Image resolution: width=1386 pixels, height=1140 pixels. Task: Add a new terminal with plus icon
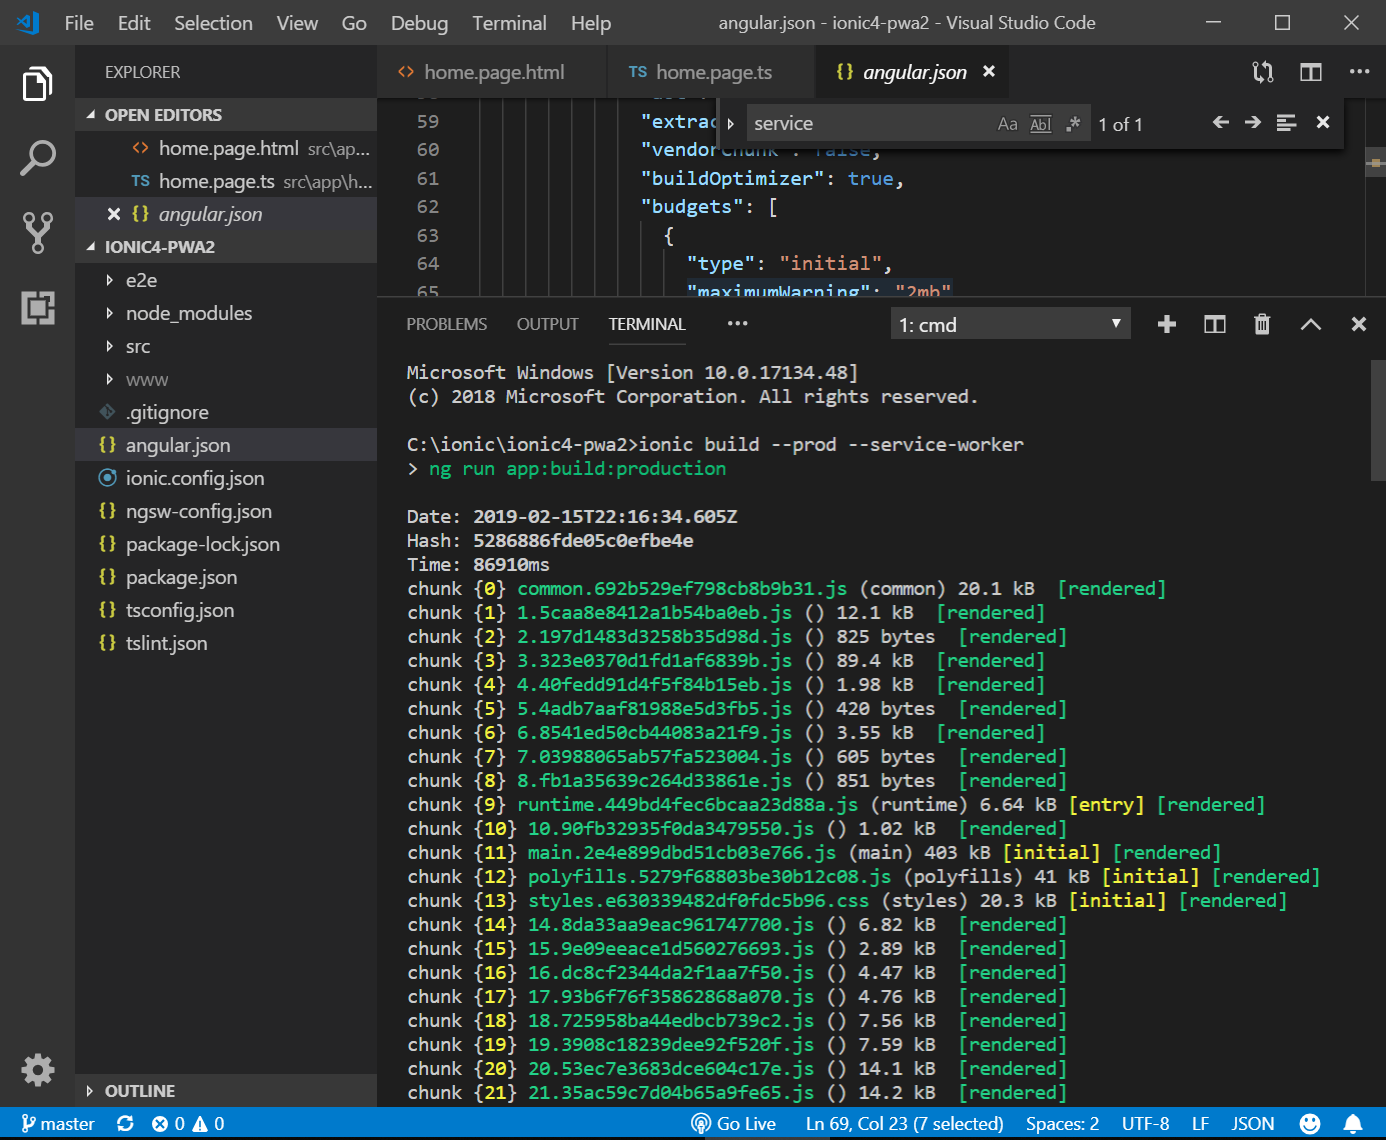click(x=1166, y=324)
